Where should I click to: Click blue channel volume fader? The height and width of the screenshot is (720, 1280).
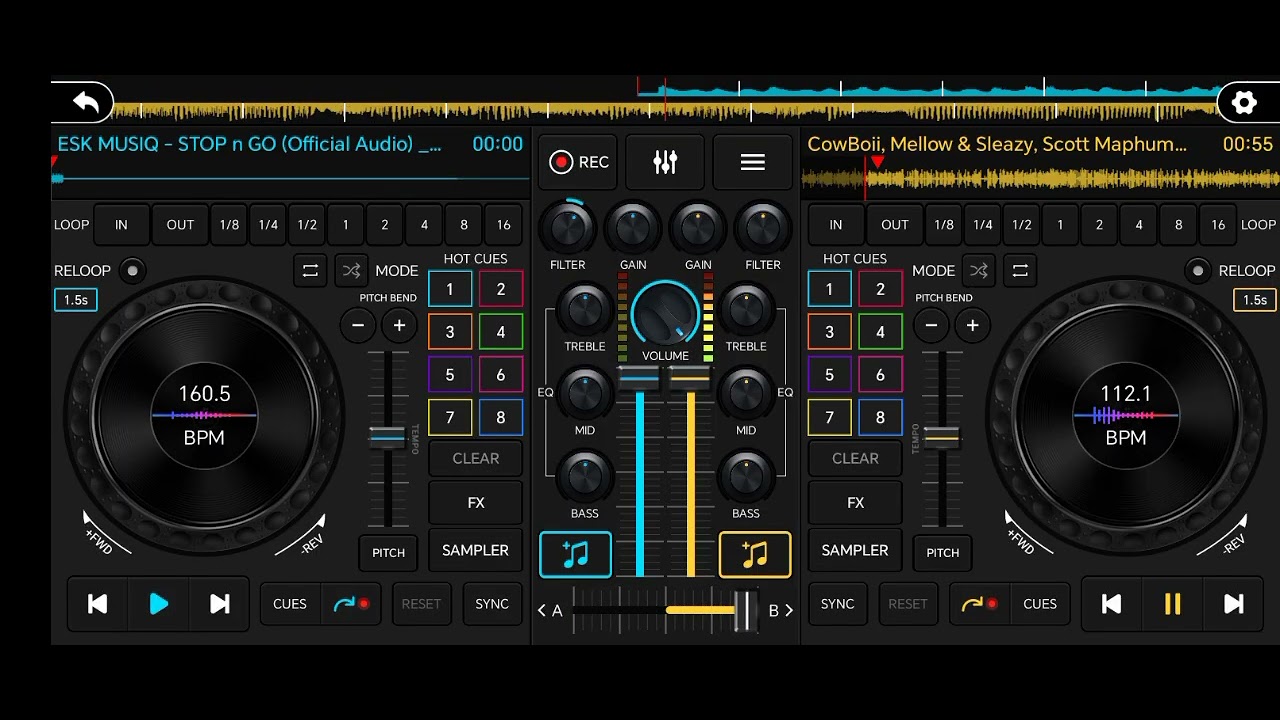638,378
